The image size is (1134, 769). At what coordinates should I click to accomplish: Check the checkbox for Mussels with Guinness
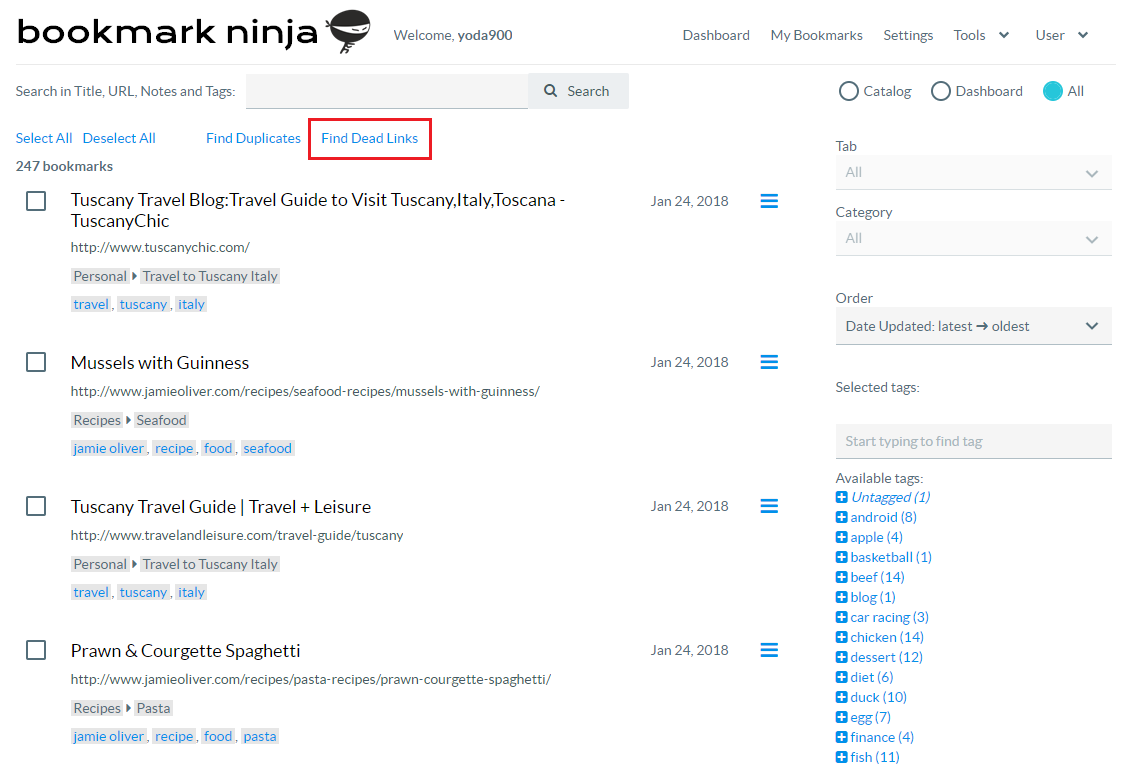(36, 361)
